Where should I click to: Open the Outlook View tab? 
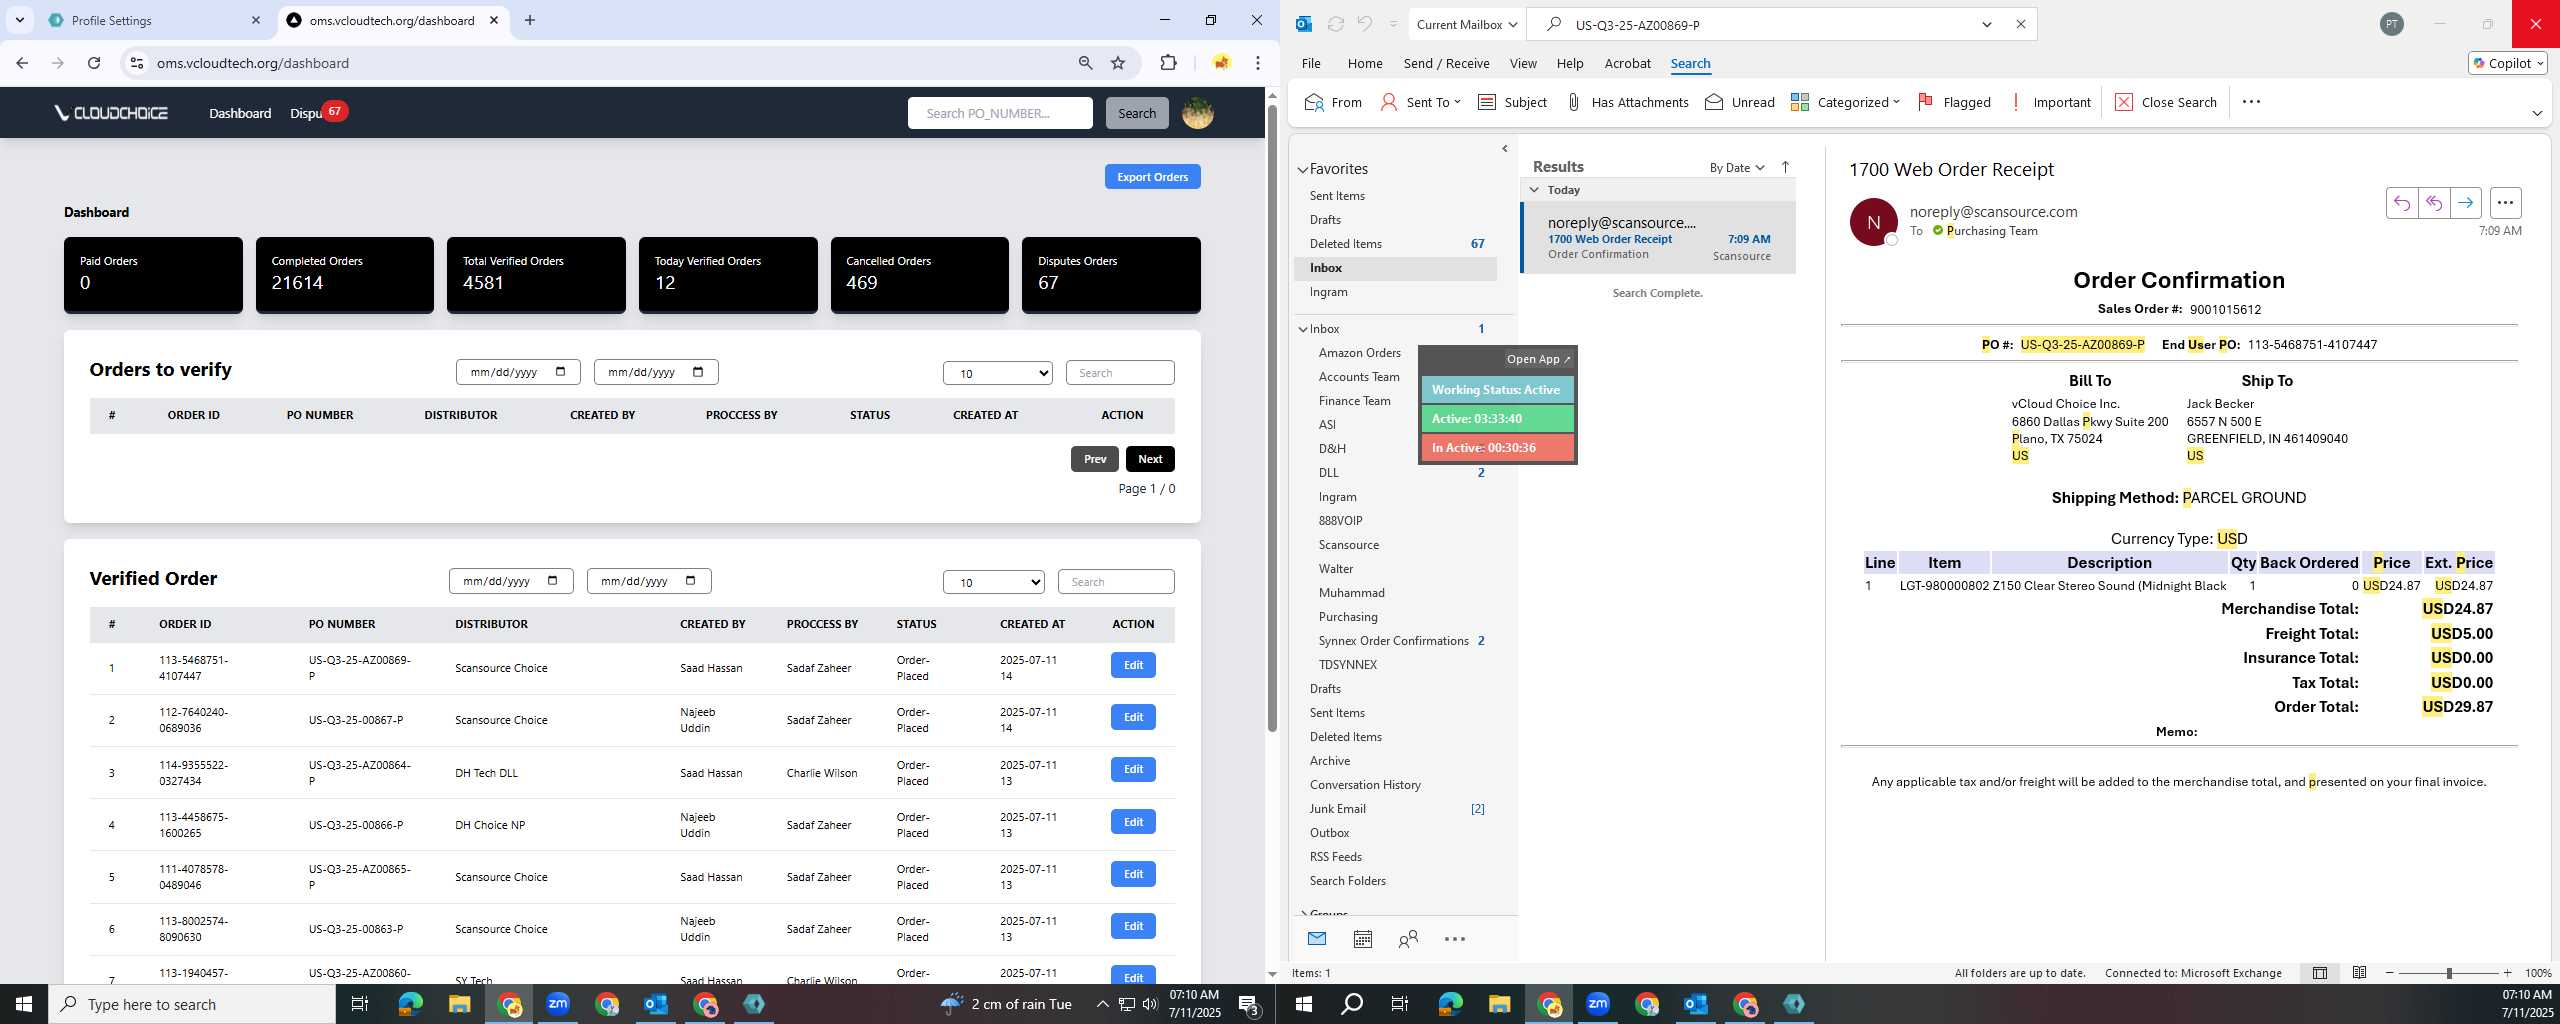(x=1523, y=63)
